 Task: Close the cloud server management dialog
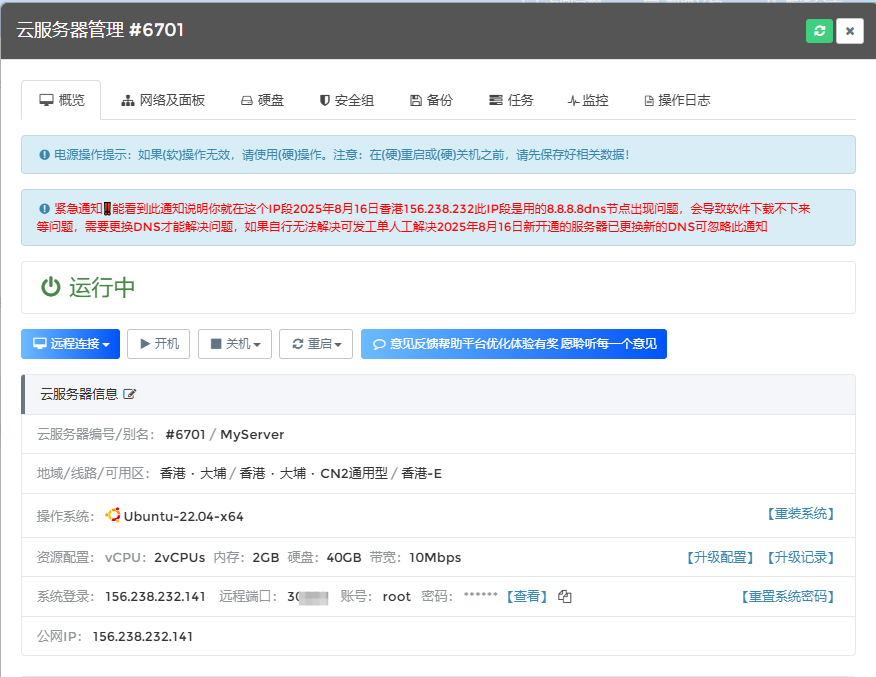click(x=849, y=31)
